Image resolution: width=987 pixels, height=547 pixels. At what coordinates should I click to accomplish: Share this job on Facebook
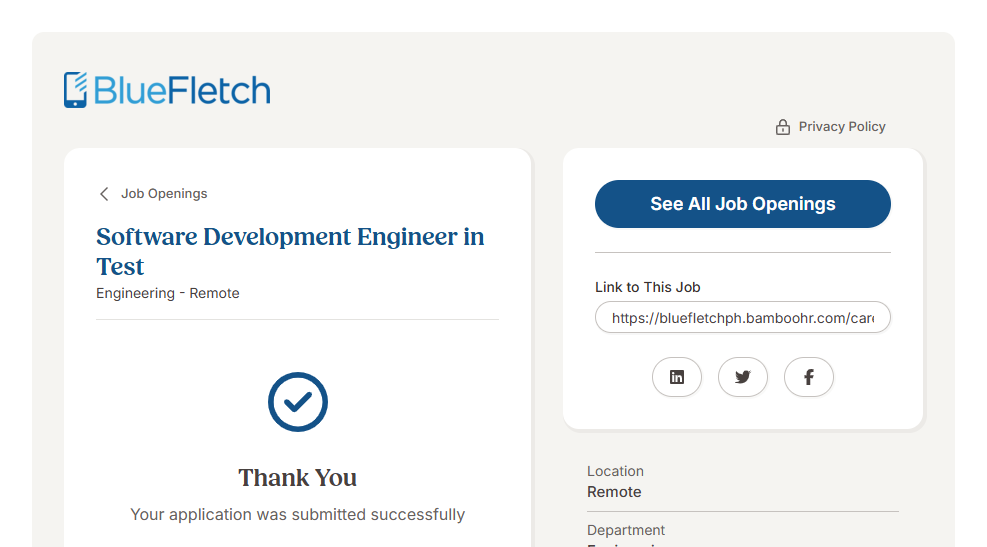[809, 377]
